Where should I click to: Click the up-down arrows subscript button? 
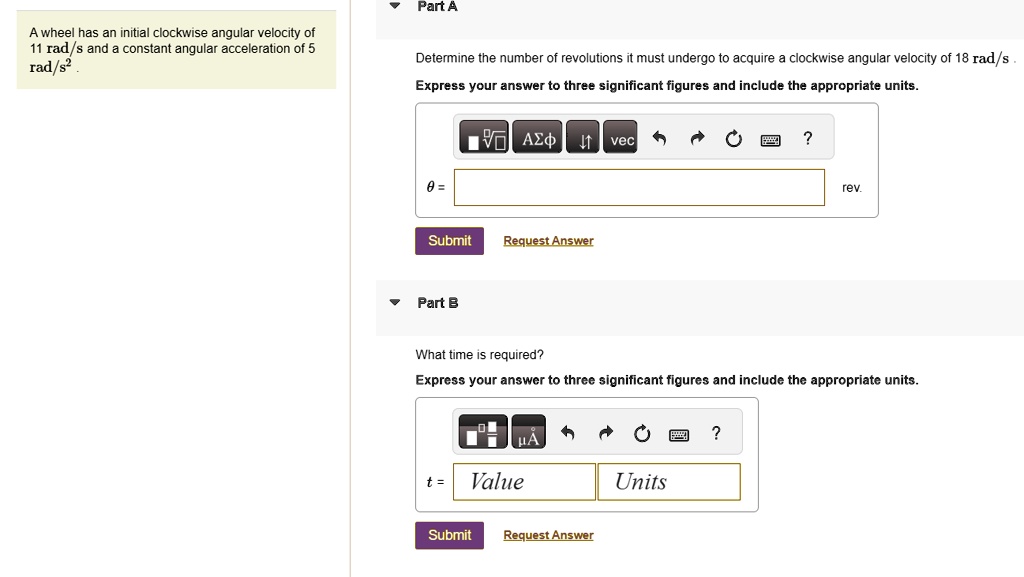tap(583, 137)
